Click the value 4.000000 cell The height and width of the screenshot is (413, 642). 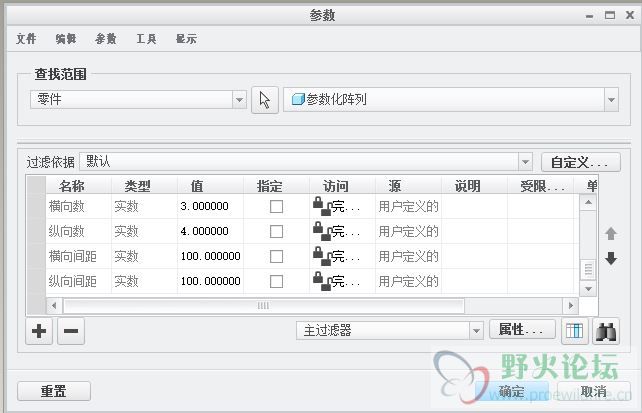pos(210,231)
